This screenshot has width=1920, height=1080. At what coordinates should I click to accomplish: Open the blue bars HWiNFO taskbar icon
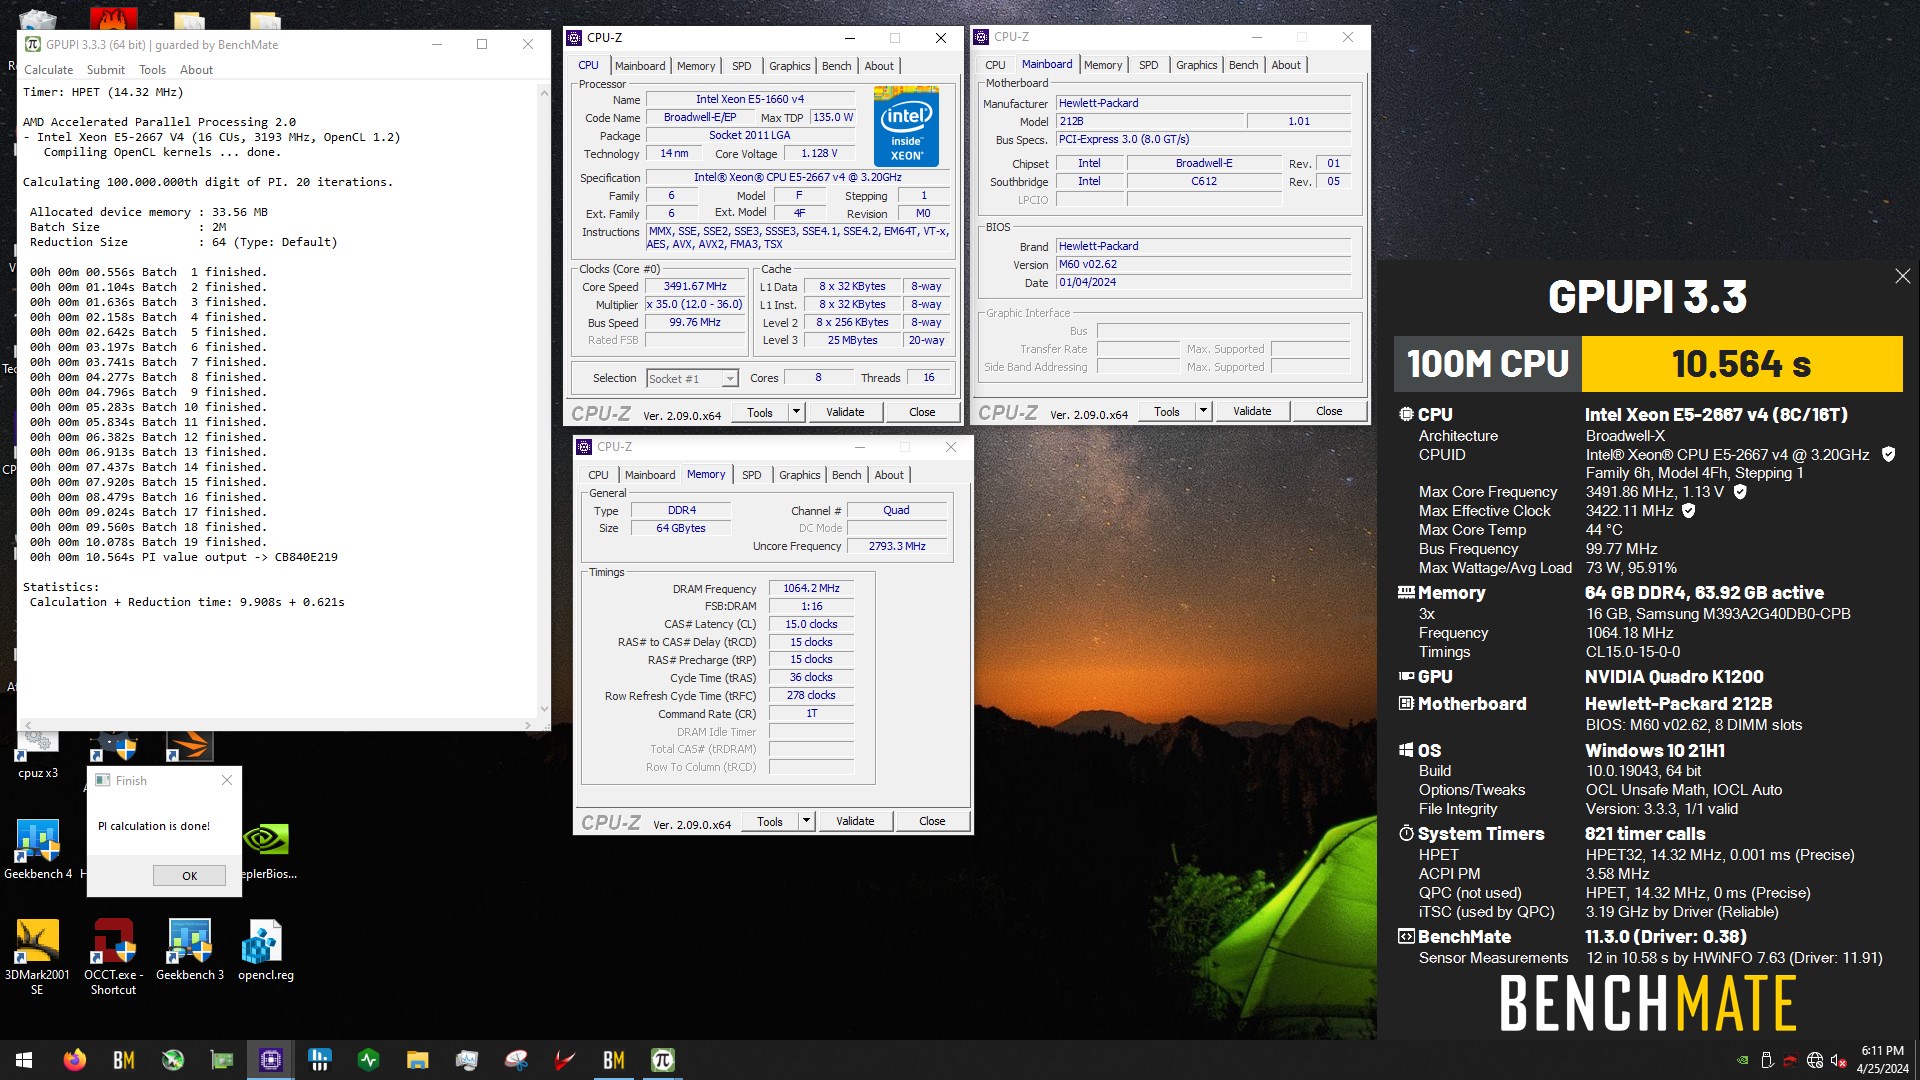pos(320,1060)
